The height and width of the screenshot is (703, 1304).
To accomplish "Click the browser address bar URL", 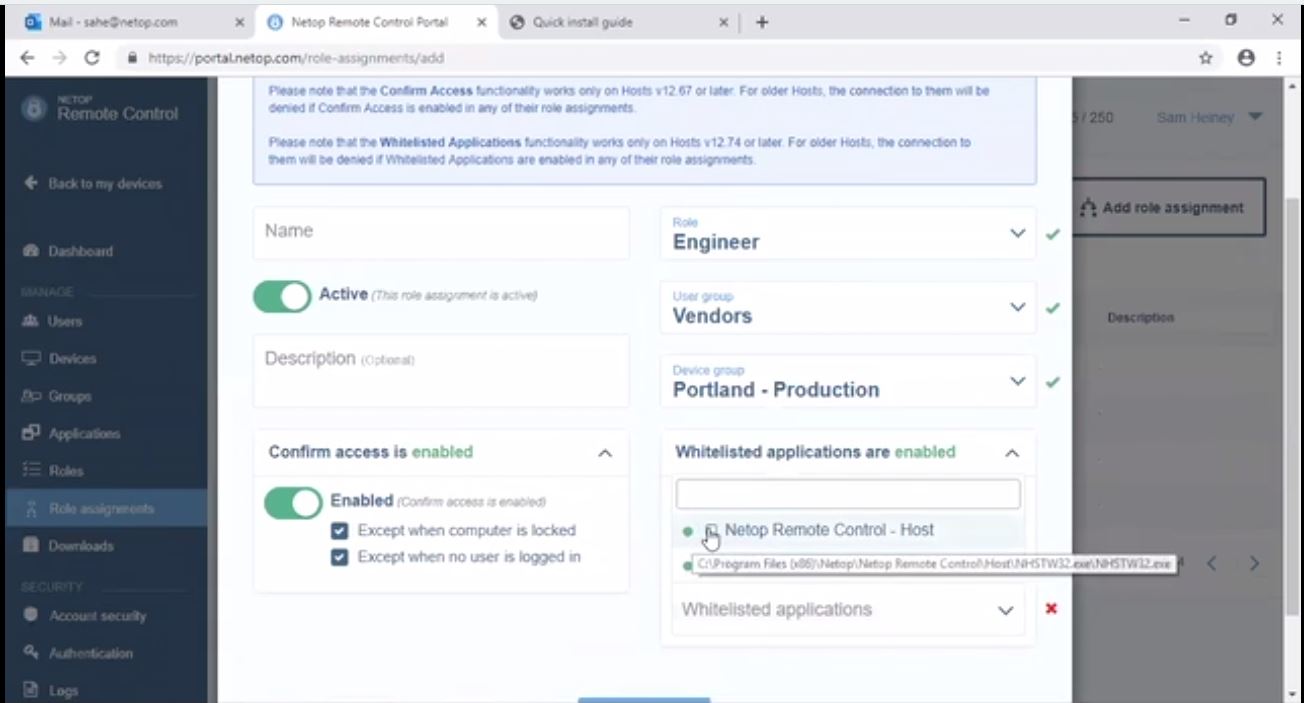I will (296, 58).
